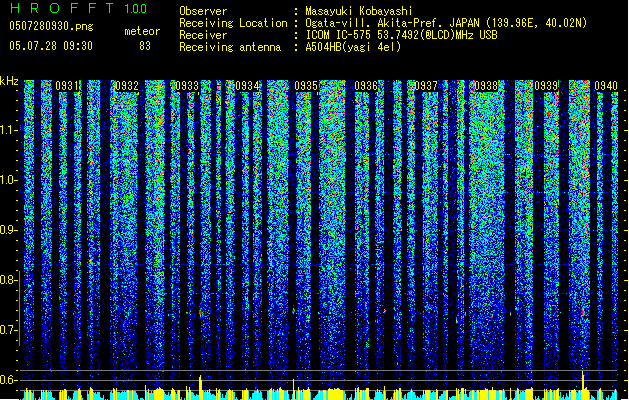Image resolution: width=629 pixels, height=400 pixels.
Task: Click the Receiving antenna label
Action: 230,47
